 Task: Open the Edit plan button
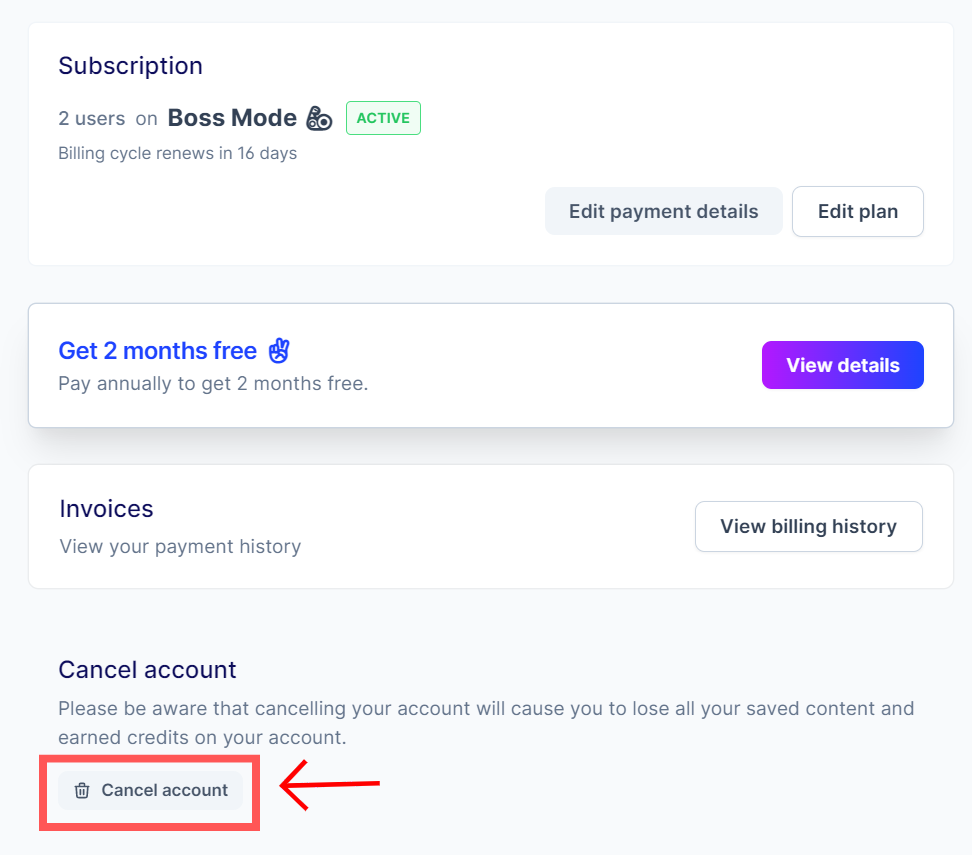click(x=858, y=211)
